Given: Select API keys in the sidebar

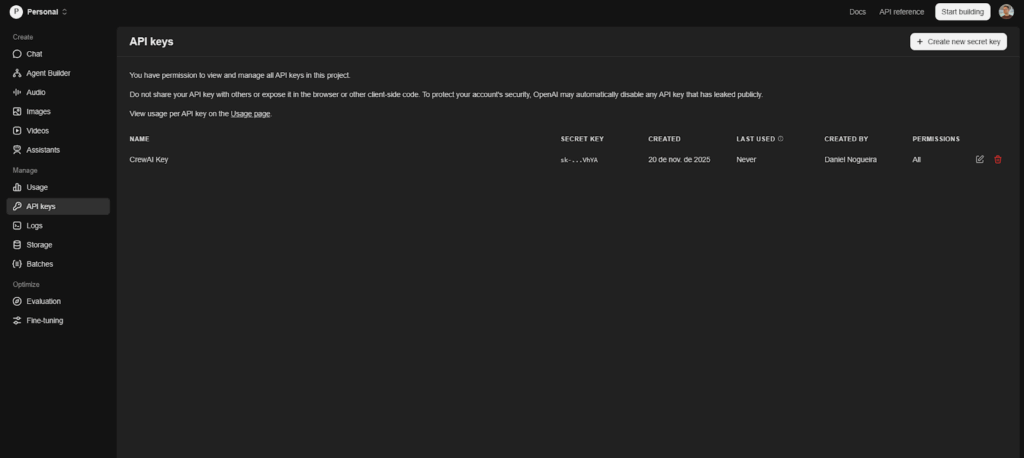Looking at the screenshot, I should coord(58,206).
